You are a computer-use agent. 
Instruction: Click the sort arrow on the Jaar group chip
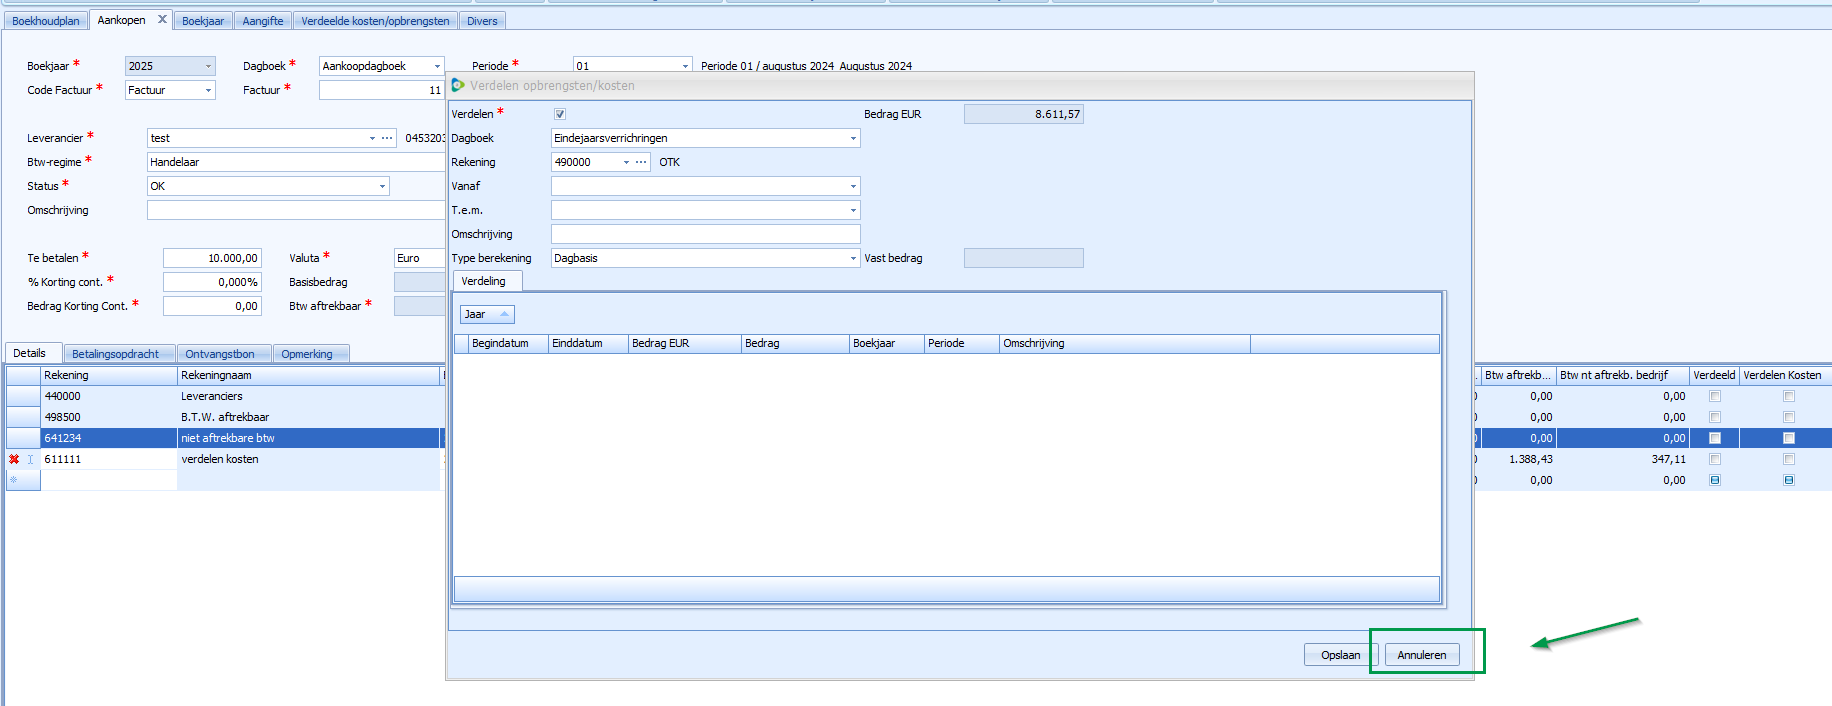point(504,314)
